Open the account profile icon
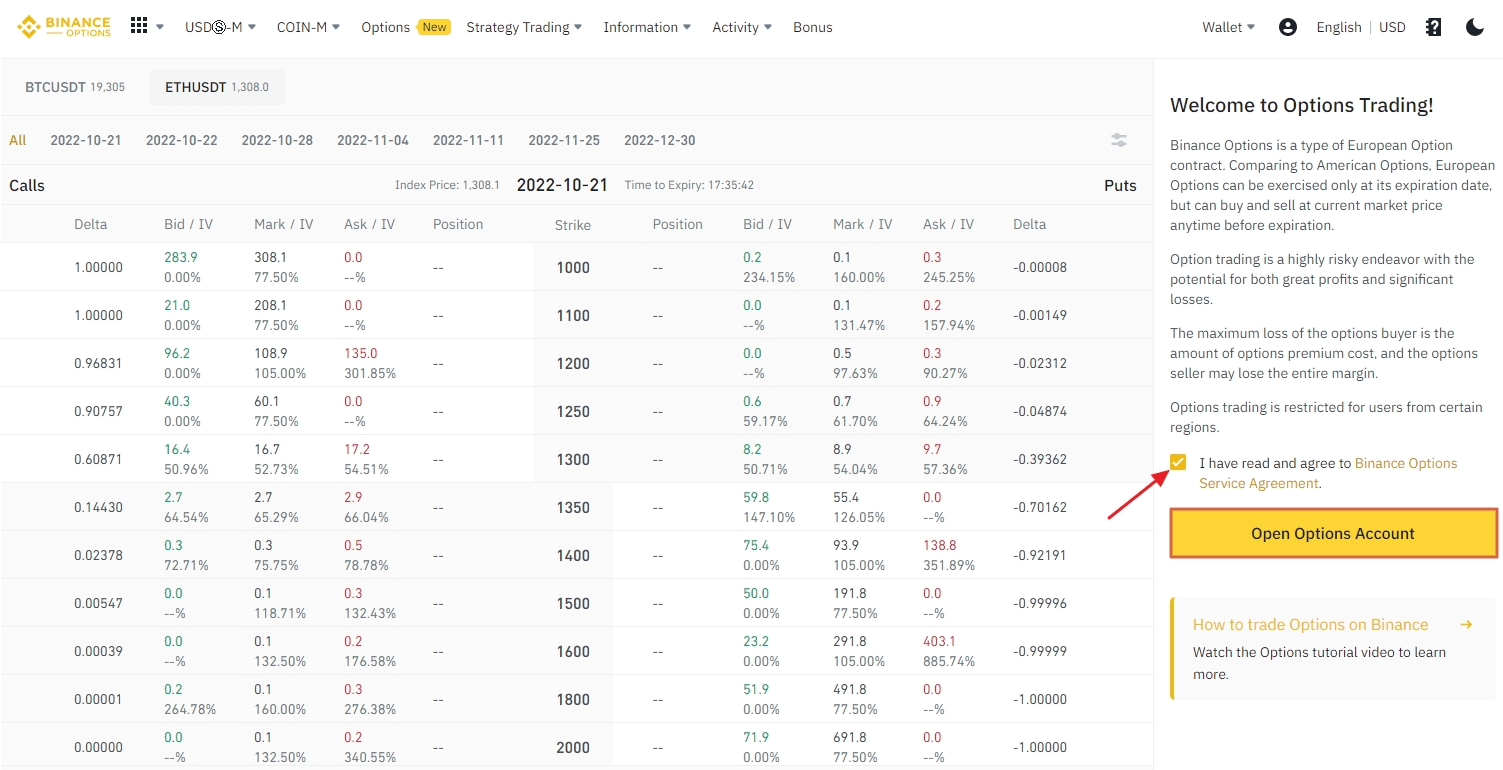Viewport: 1503px width, 770px height. pyautogui.click(x=1288, y=27)
